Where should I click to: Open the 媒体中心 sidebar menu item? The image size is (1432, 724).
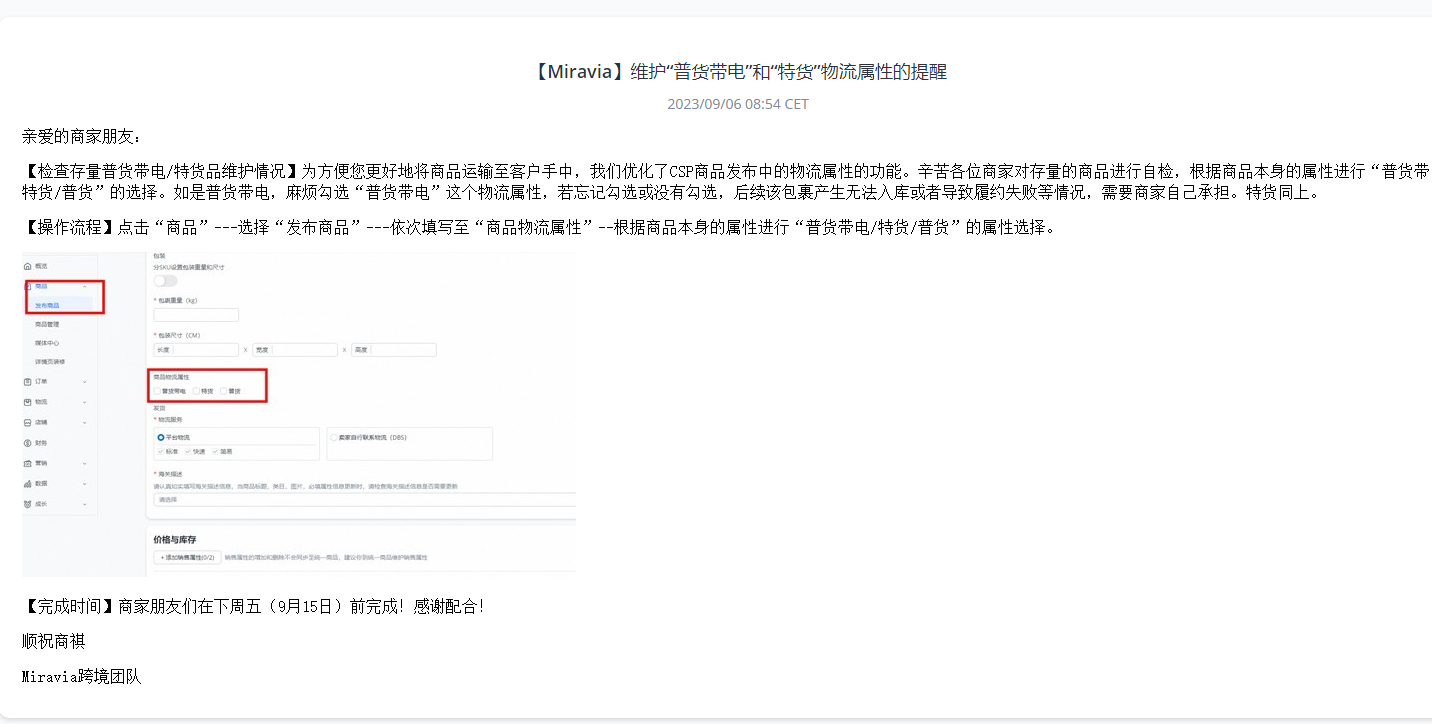[47, 343]
